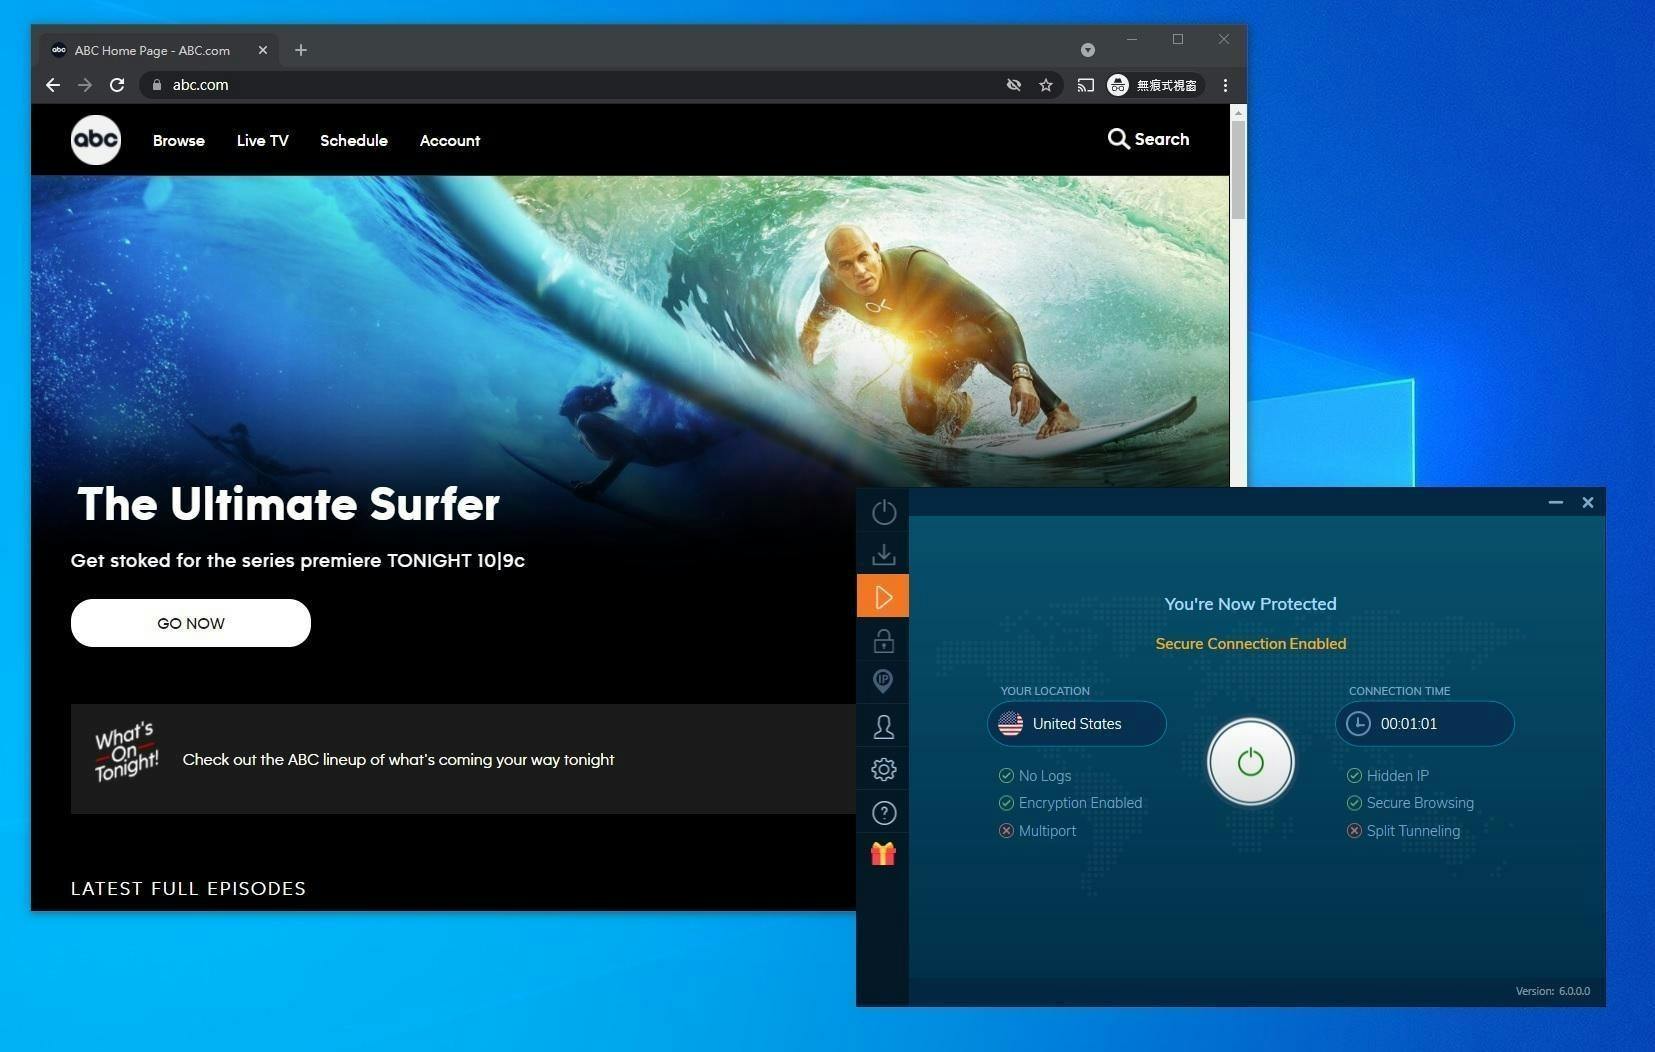Open VPN help question mark icon
1655x1052 pixels.
click(x=884, y=813)
